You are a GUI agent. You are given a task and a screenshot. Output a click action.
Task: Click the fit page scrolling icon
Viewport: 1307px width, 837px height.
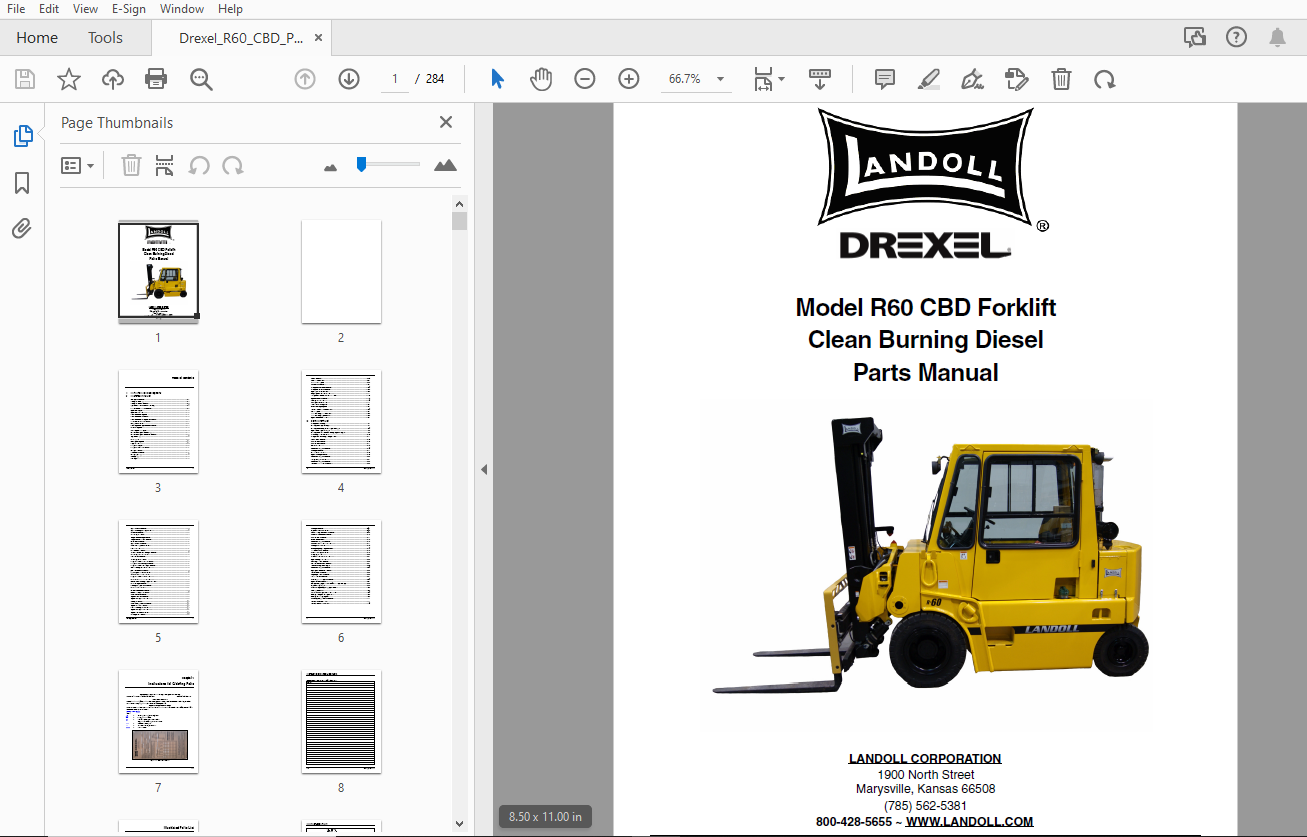pyautogui.click(x=764, y=79)
